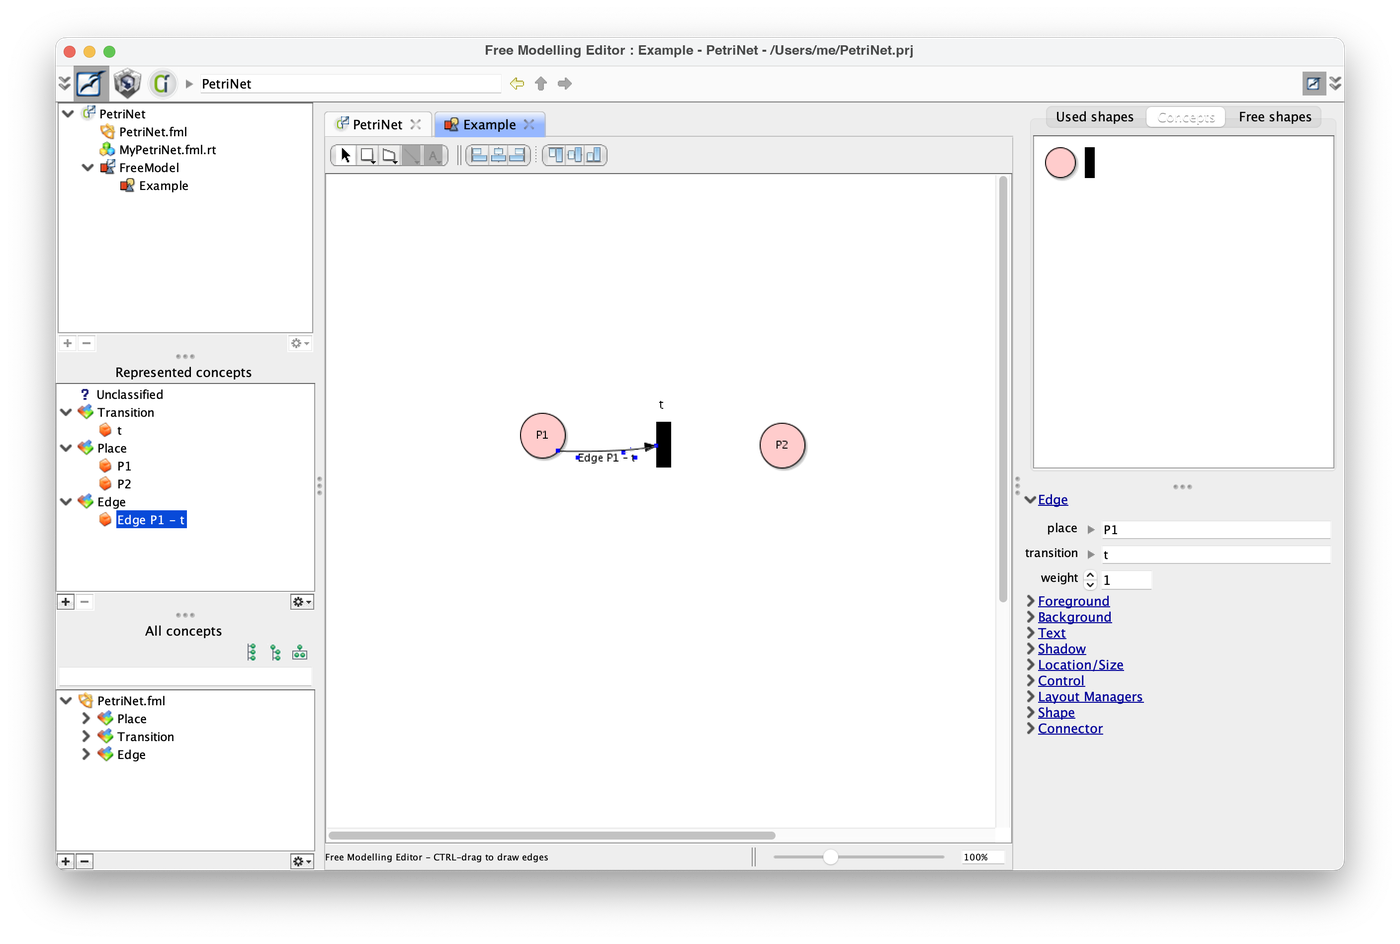Align selected shapes to vertical middle
This screenshot has height=944, width=1400.
point(575,155)
